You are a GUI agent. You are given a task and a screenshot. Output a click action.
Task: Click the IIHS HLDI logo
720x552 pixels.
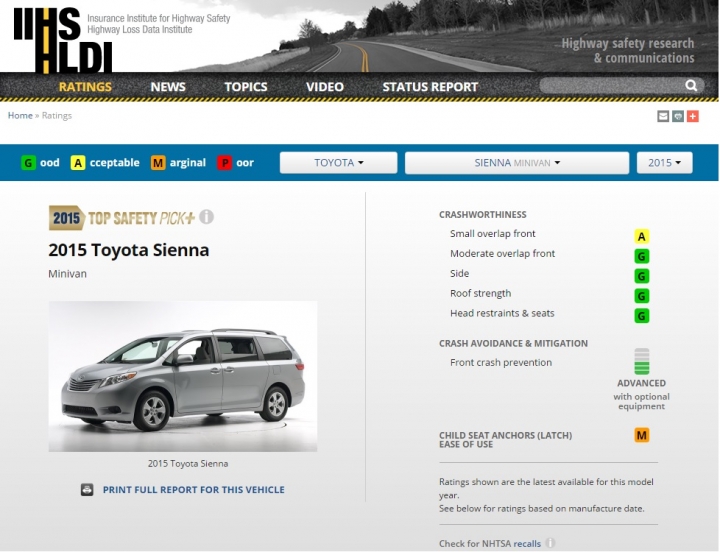coord(63,40)
